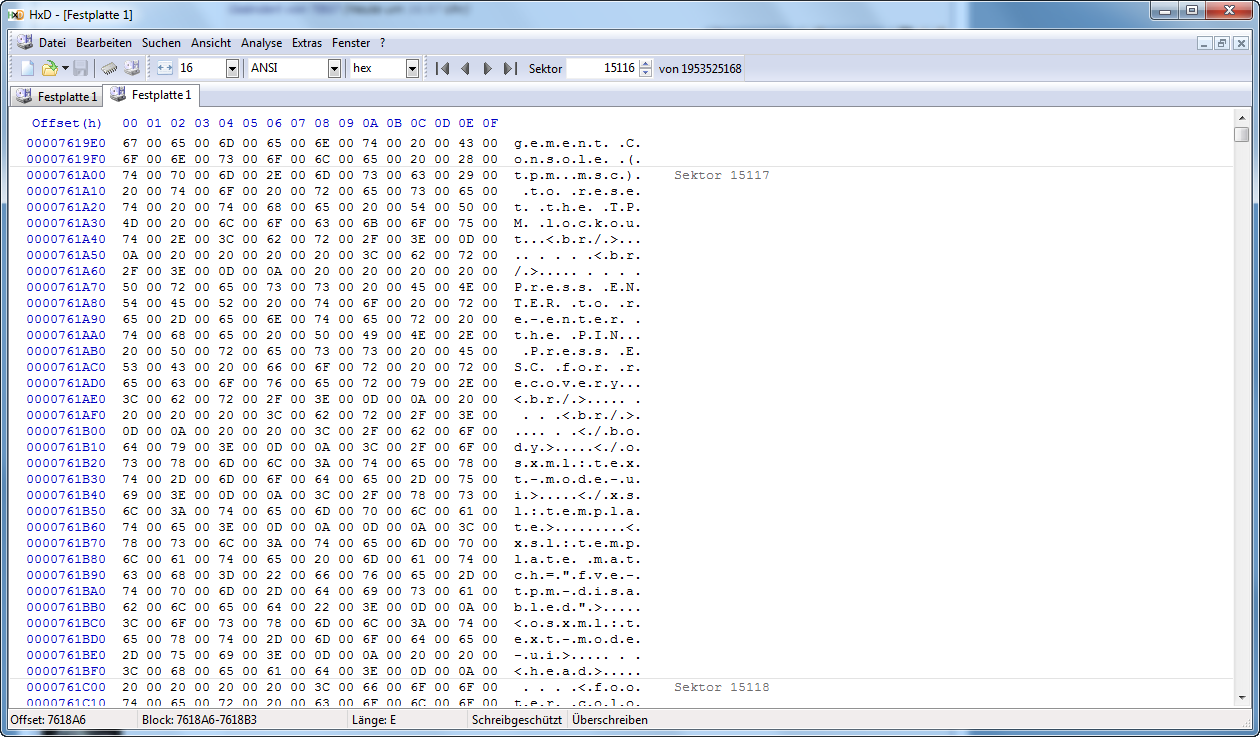The width and height of the screenshot is (1260, 737).
Task: Click the scrollbar down arrow
Action: pos(1241,699)
